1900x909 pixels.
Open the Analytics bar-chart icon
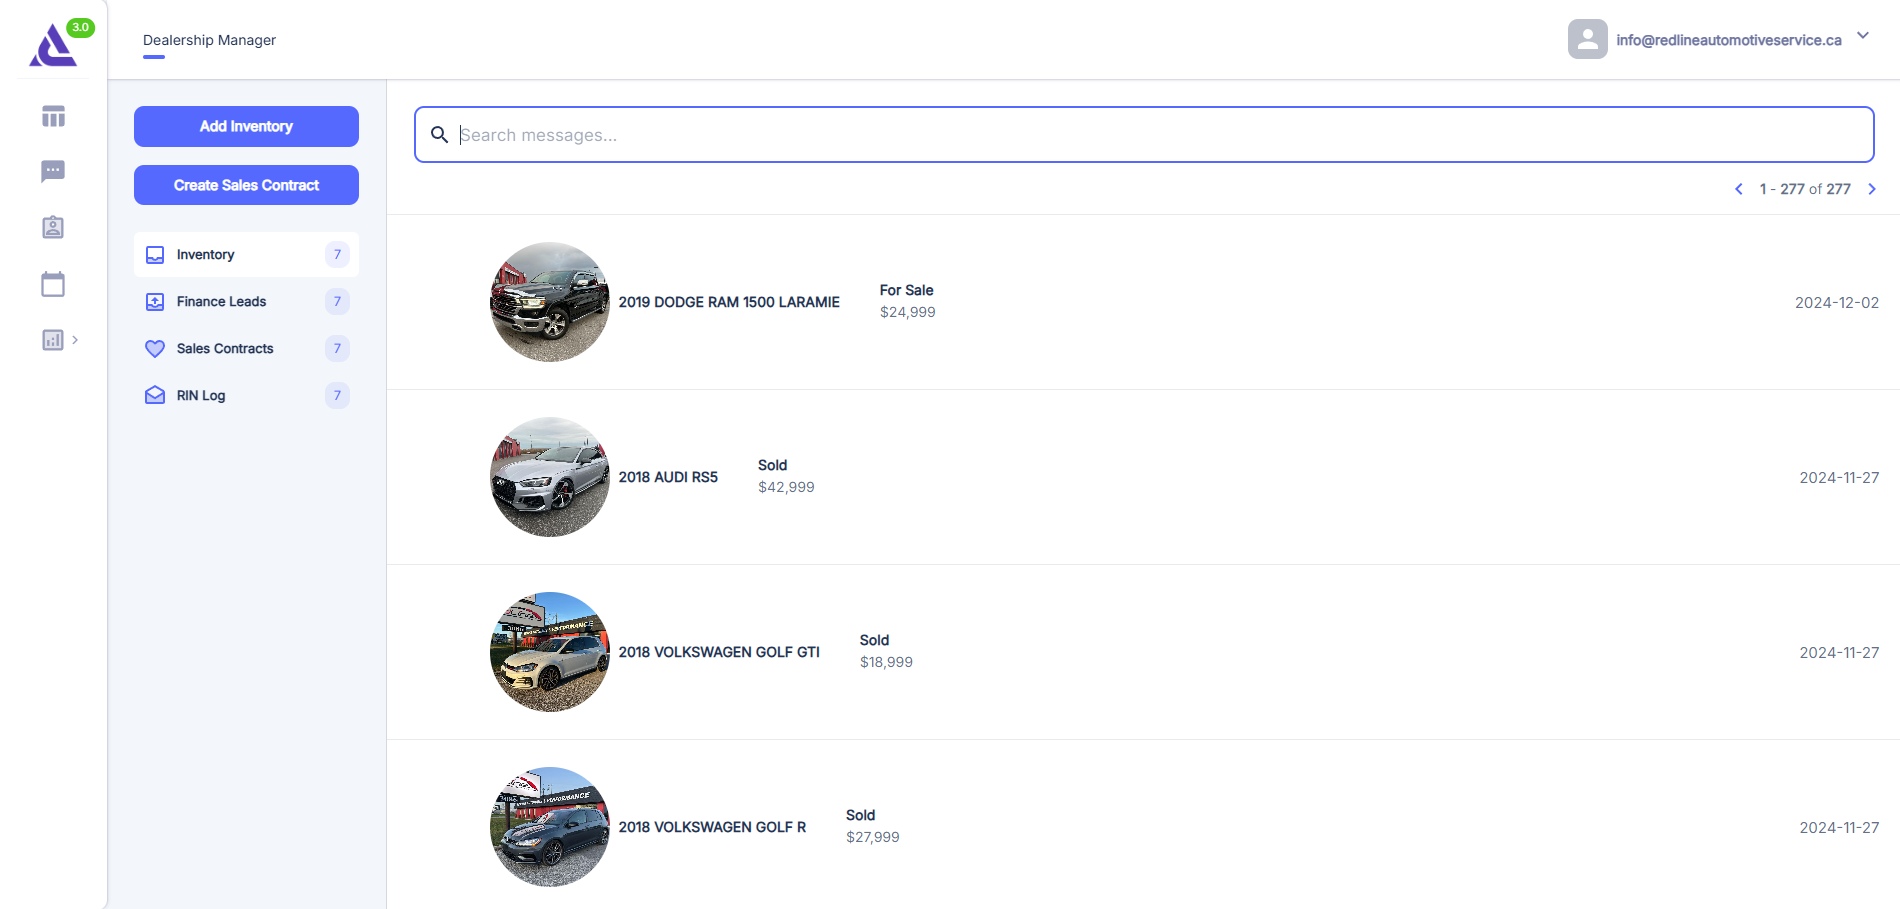click(x=50, y=340)
